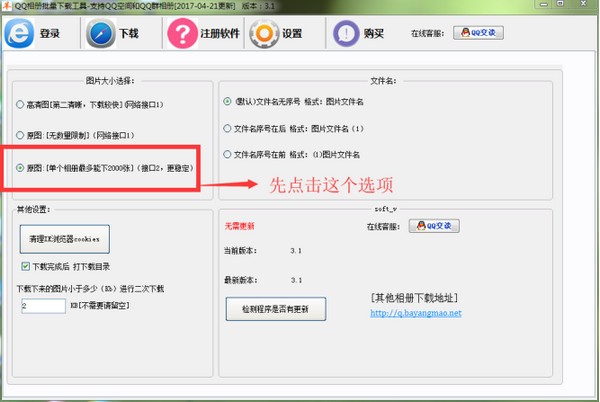Maximize the window
This screenshot has width=600, height=402.
pyautogui.click(x=560, y=4)
